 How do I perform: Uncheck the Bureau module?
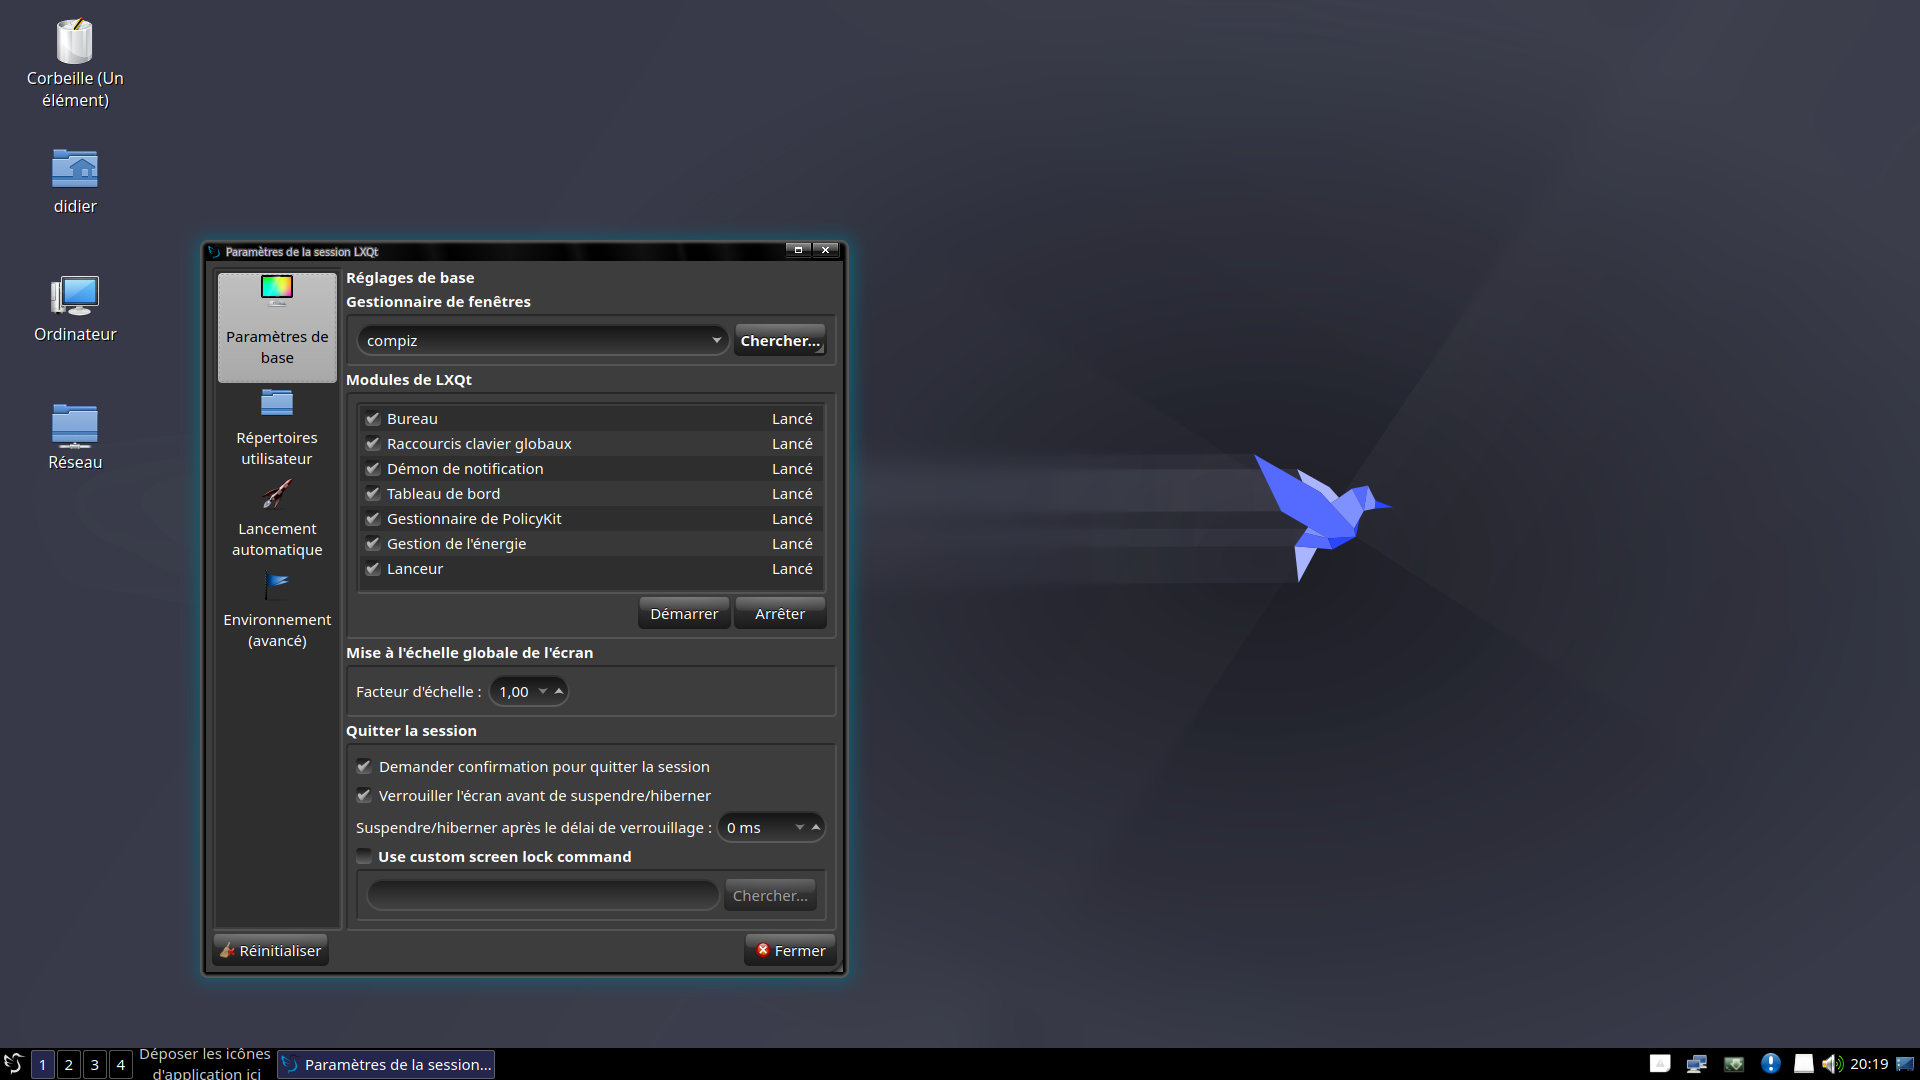(372, 418)
